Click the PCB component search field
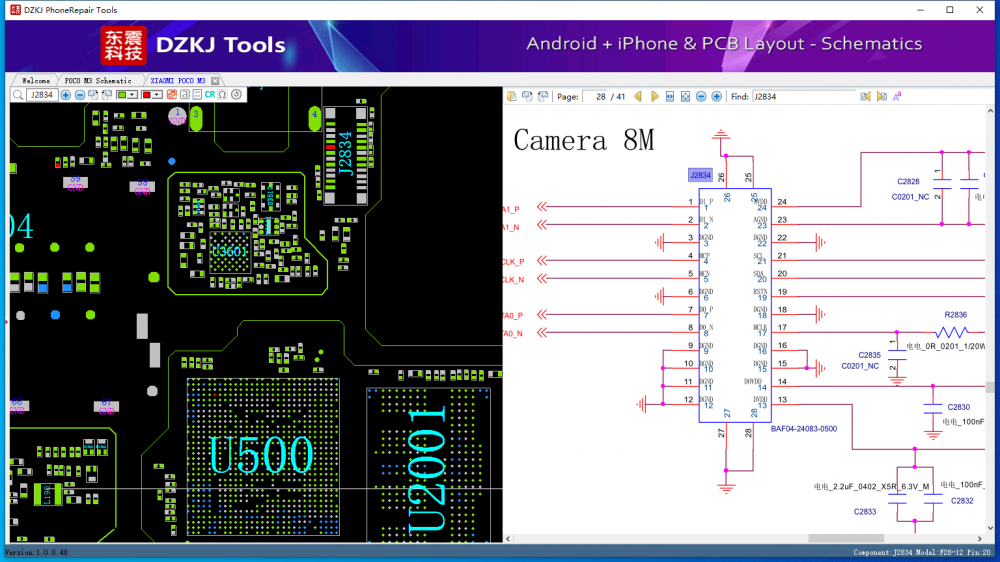The width and height of the screenshot is (1000, 562). (42, 95)
